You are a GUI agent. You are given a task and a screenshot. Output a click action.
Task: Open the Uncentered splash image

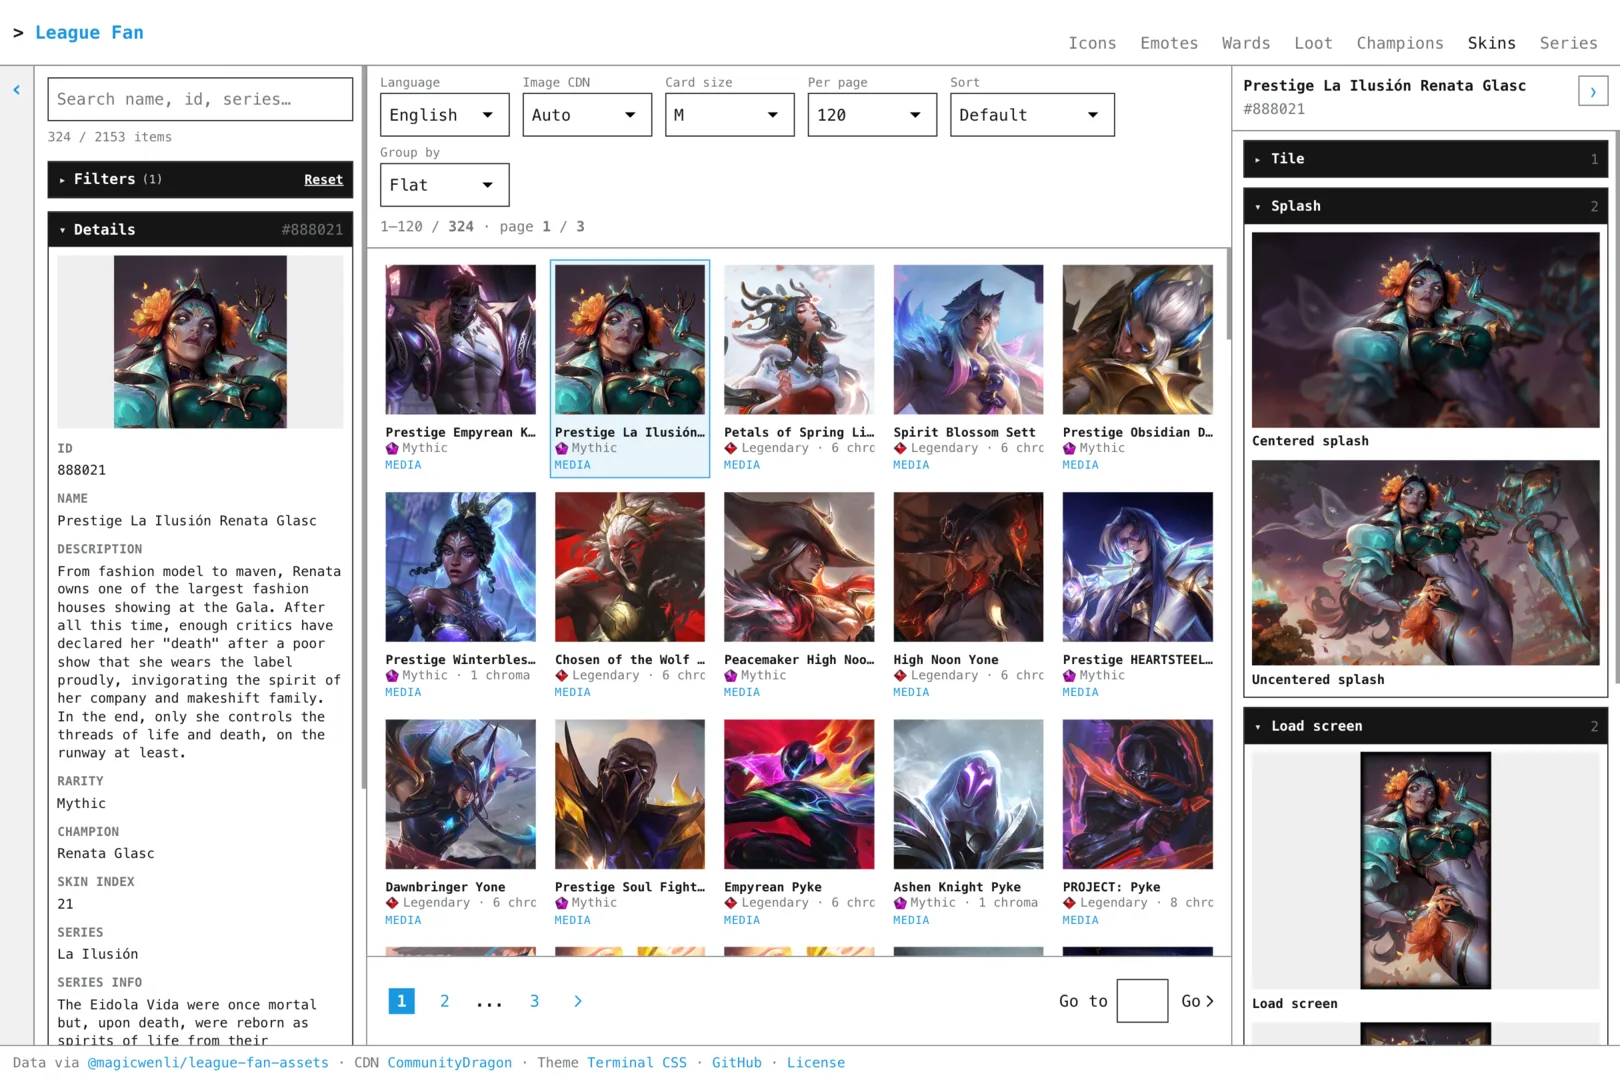(x=1425, y=563)
